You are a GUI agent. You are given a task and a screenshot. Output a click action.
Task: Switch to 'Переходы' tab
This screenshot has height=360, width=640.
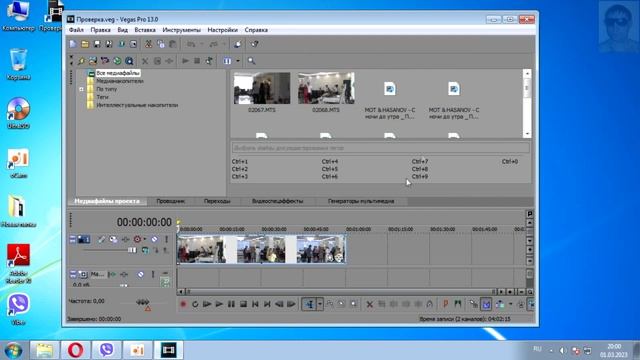tap(217, 201)
